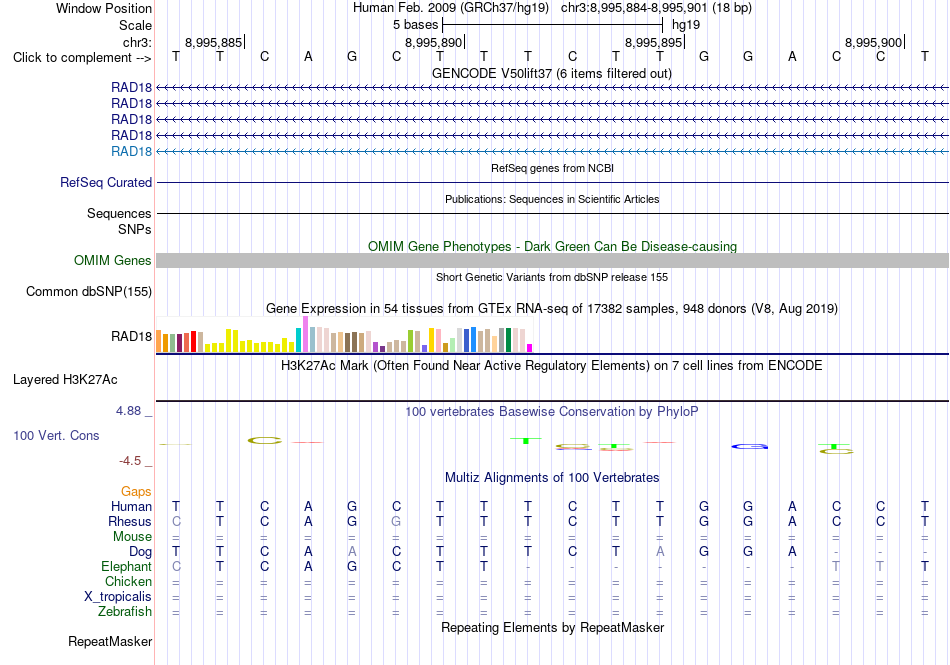Click the 'Click to complement -->' label
Viewport: 950px width, 665px height.
82,58
